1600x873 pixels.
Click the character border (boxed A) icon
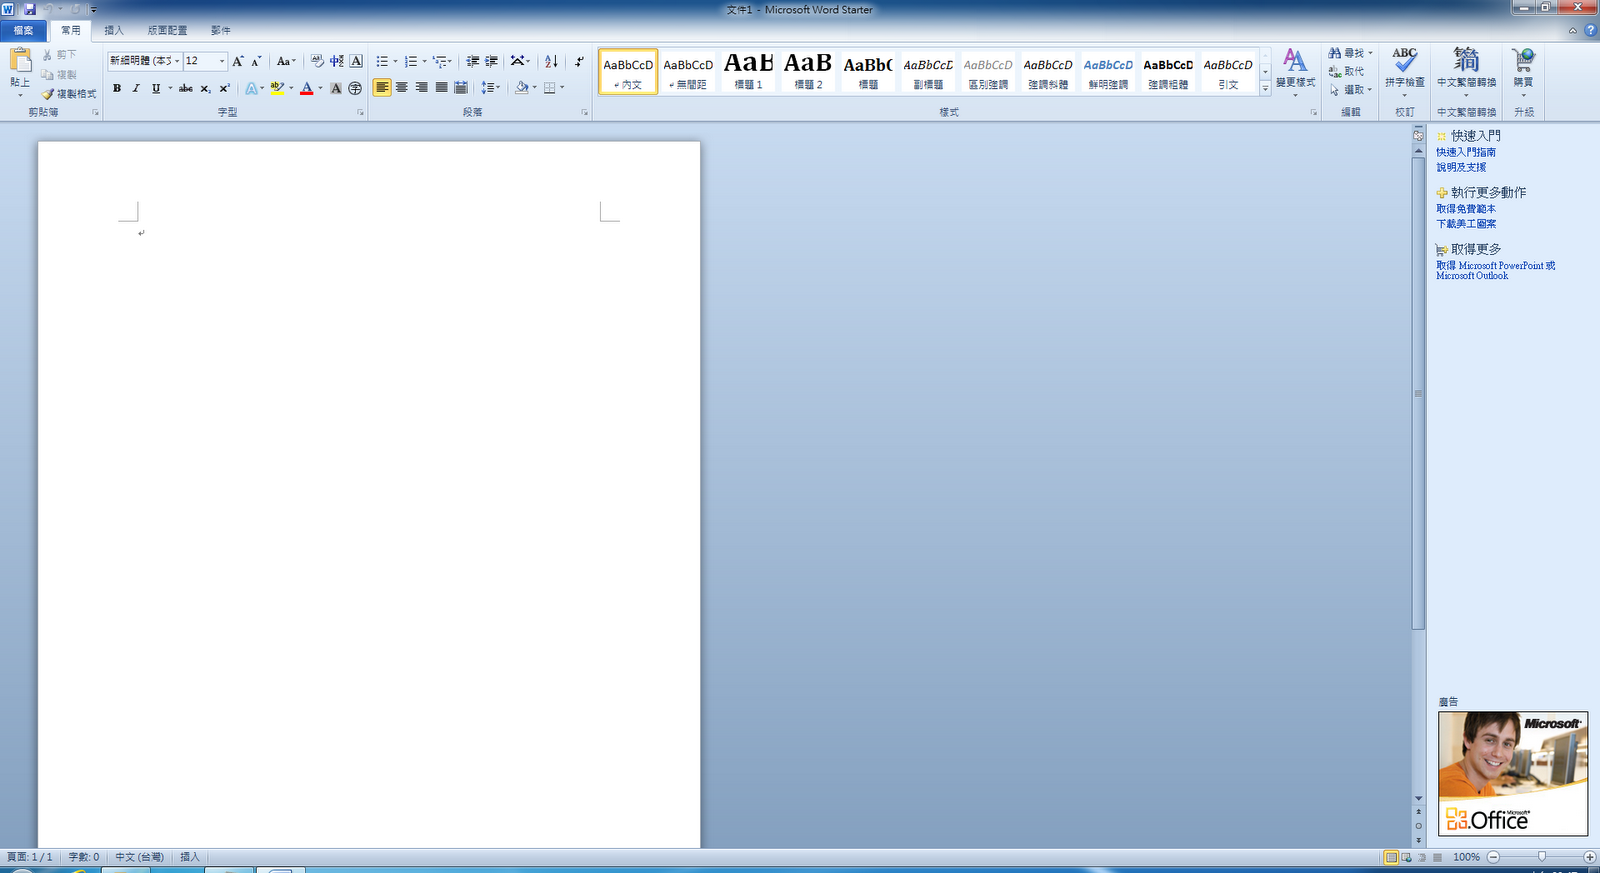coord(356,61)
